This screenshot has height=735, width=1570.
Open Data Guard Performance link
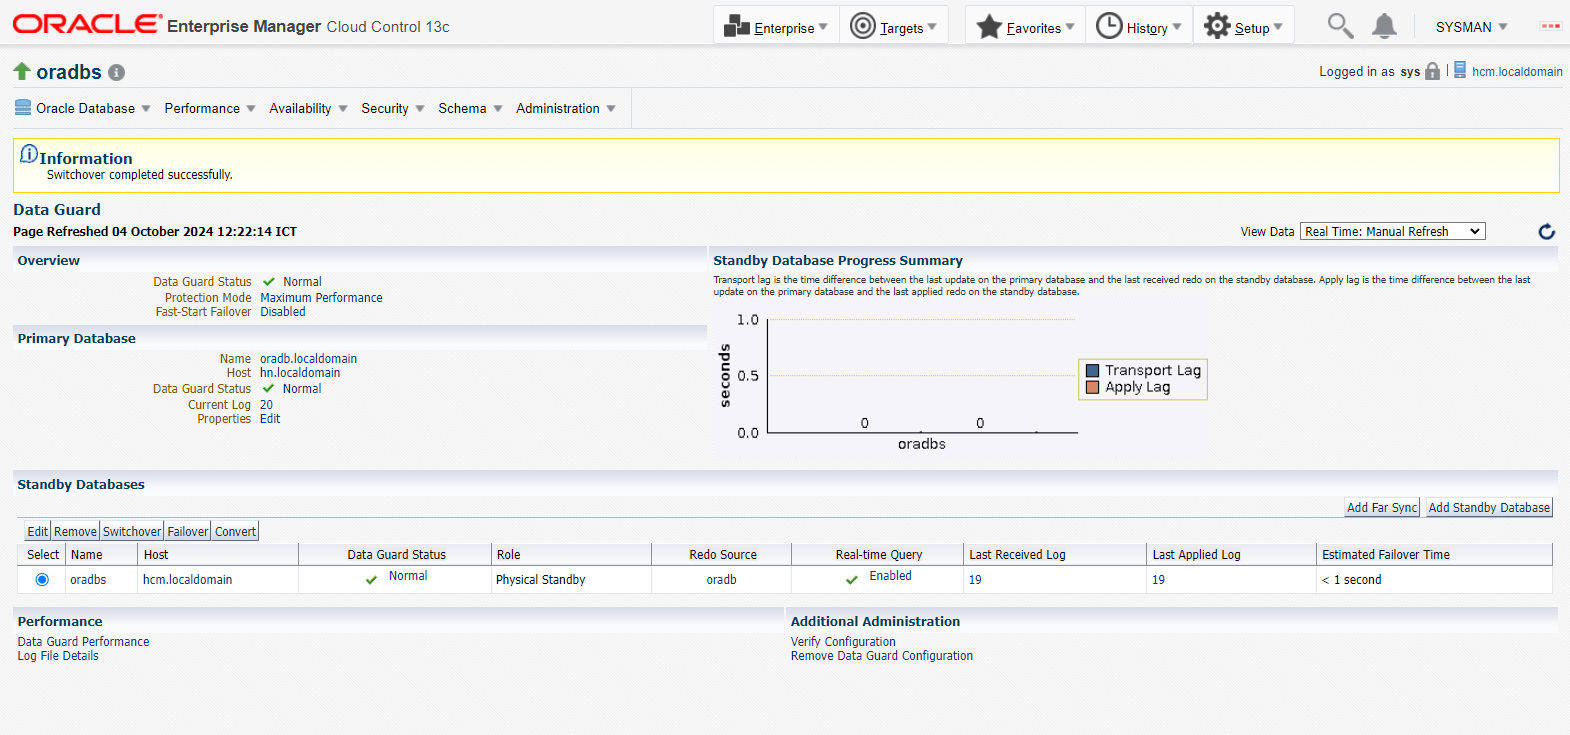(x=83, y=642)
